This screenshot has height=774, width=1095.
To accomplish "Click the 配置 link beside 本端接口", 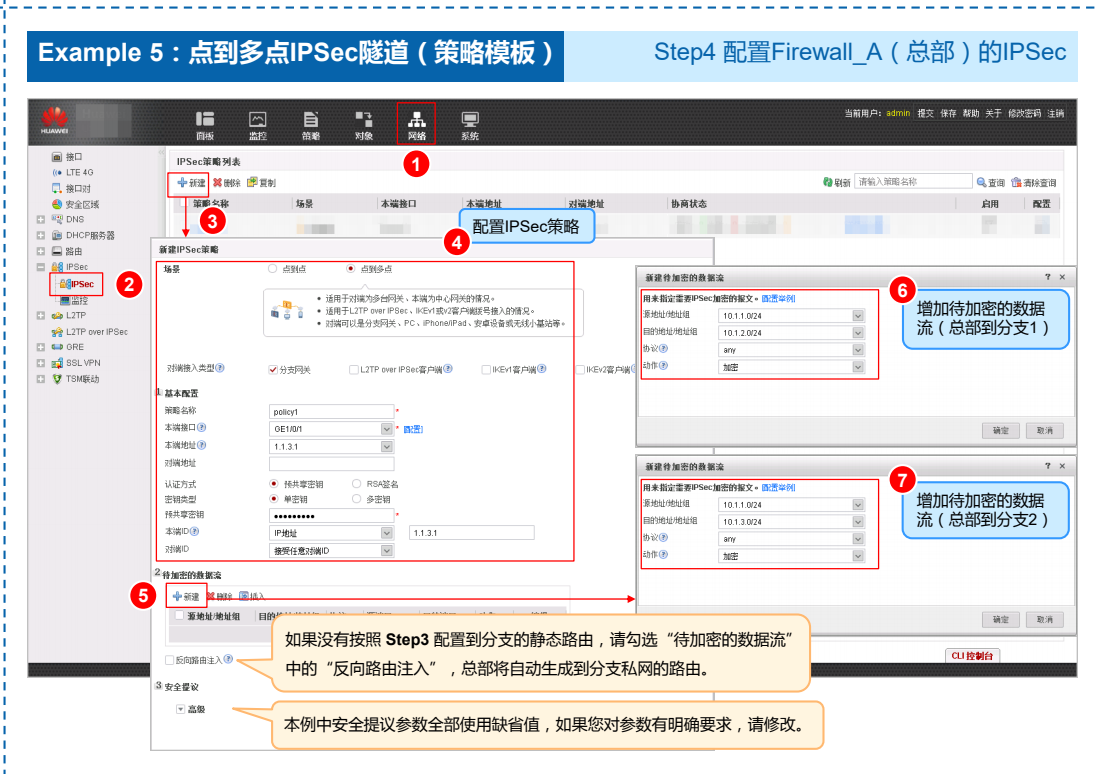I will pos(413,429).
